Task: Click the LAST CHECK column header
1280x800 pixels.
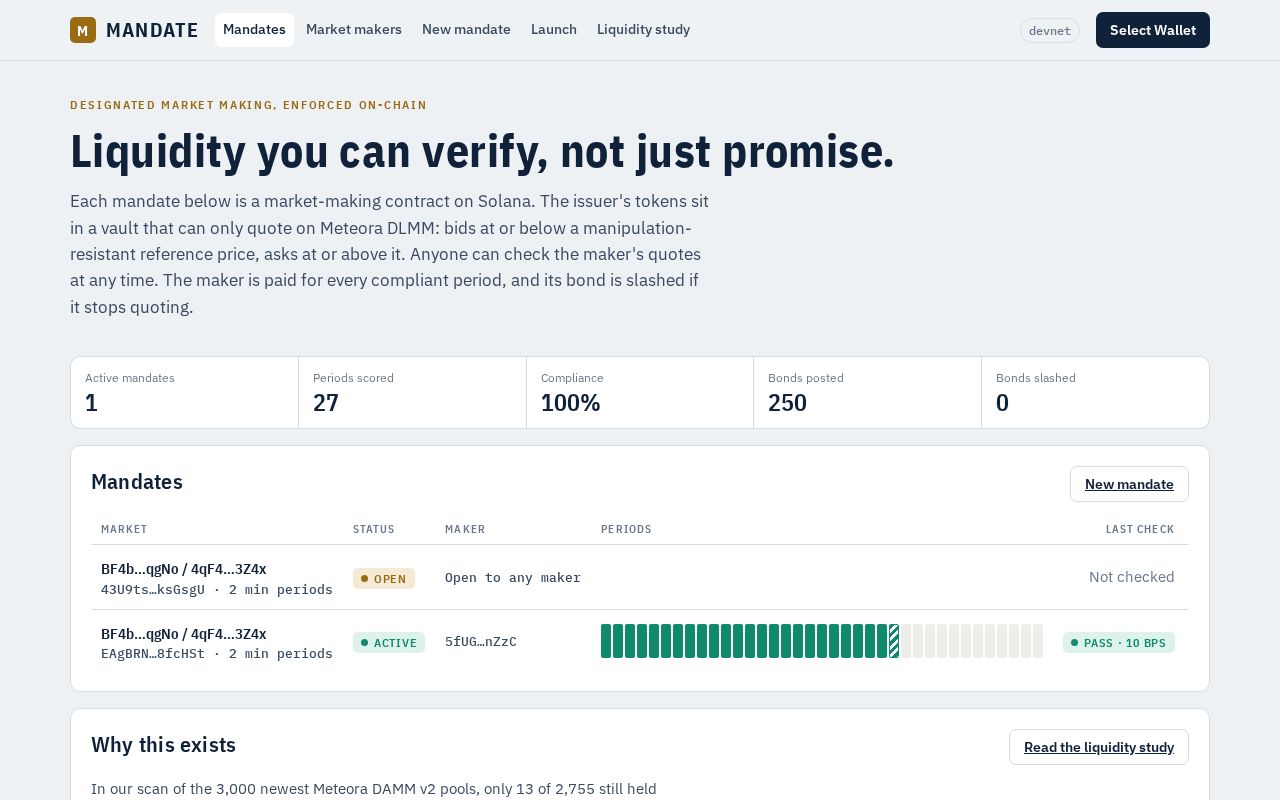Action: [1140, 529]
